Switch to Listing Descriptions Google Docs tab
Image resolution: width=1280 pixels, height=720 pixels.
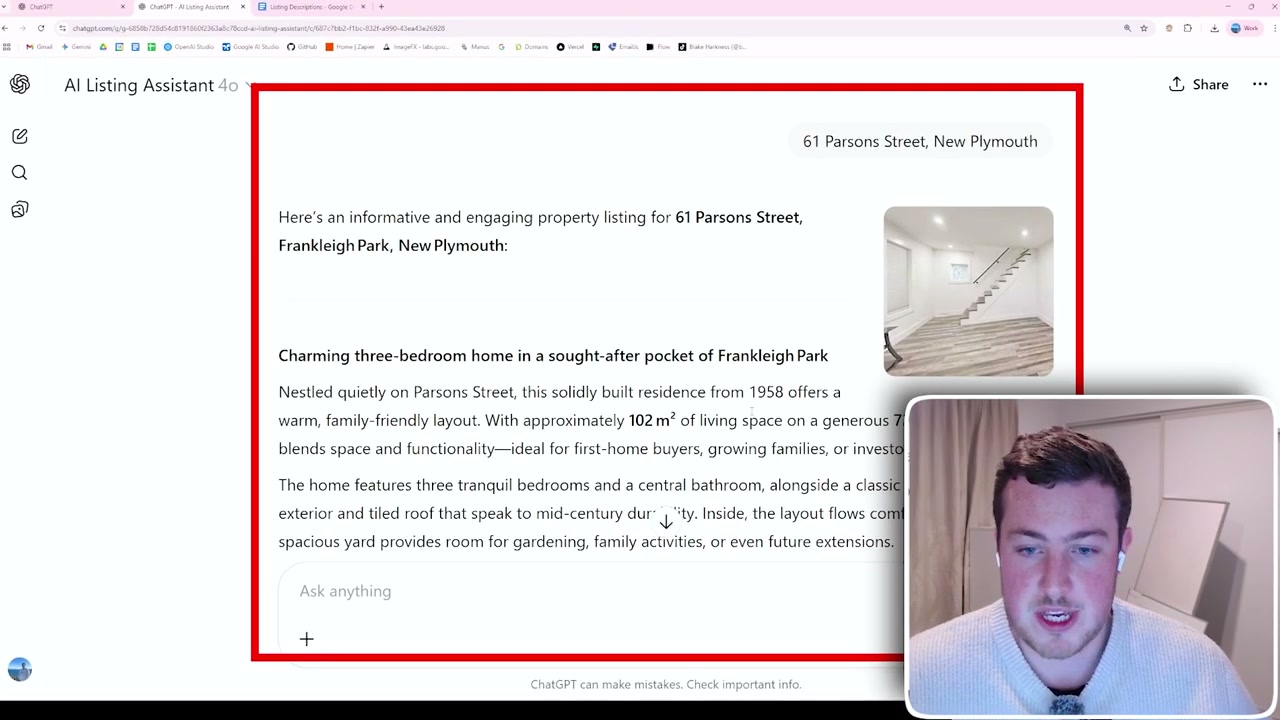[310, 7]
